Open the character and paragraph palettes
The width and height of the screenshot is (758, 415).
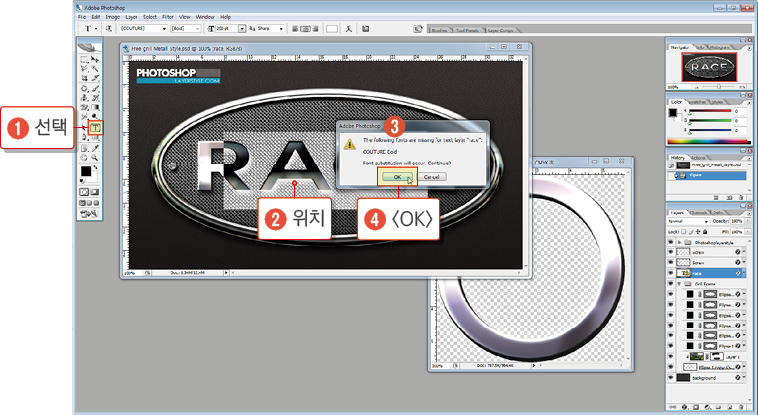tap(366, 29)
